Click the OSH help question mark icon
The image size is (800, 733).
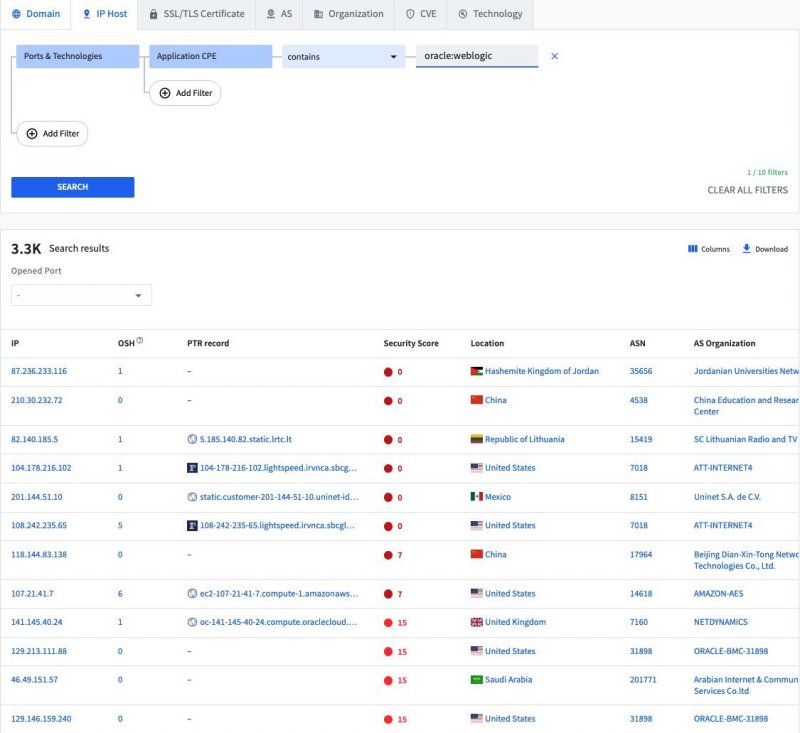click(139, 341)
